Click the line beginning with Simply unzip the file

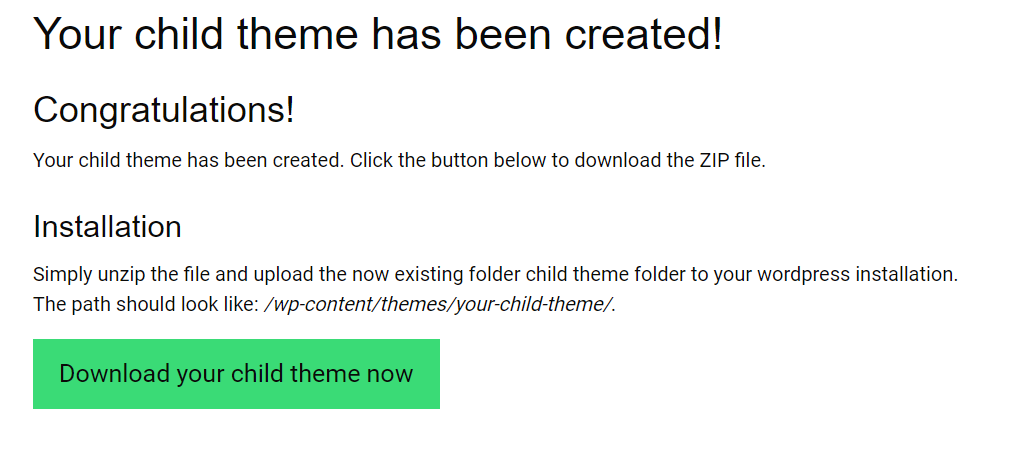coord(495,274)
